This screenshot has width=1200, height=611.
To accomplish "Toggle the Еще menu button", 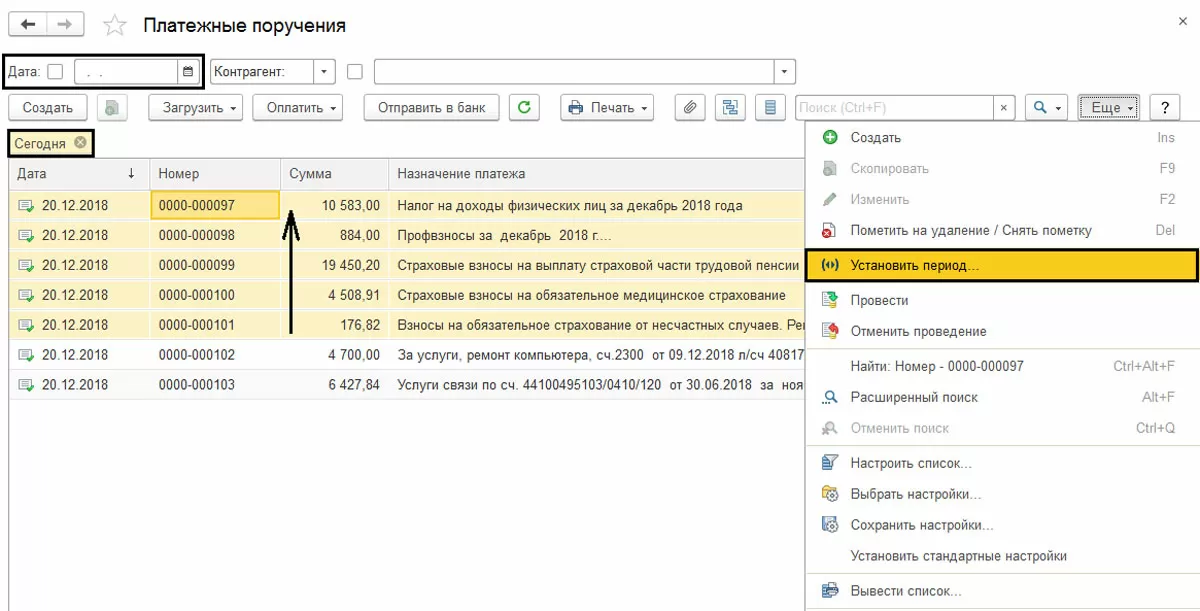I will point(1109,108).
